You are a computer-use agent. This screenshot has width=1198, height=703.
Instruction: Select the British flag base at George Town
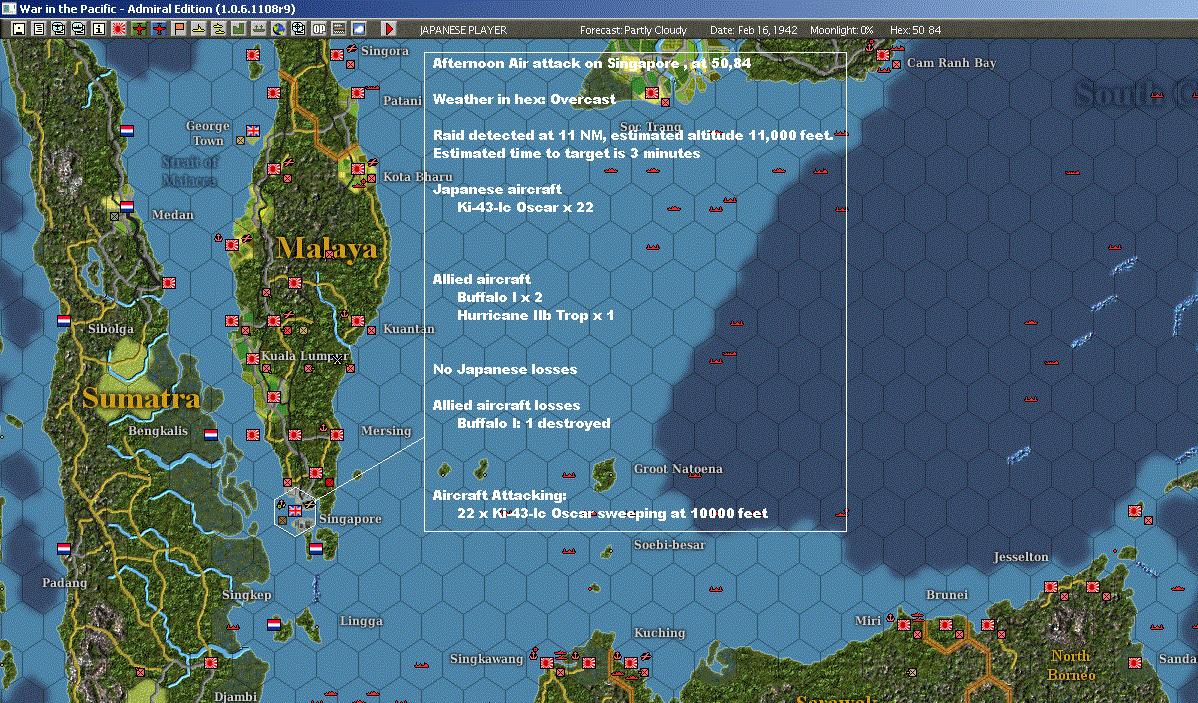[x=252, y=131]
